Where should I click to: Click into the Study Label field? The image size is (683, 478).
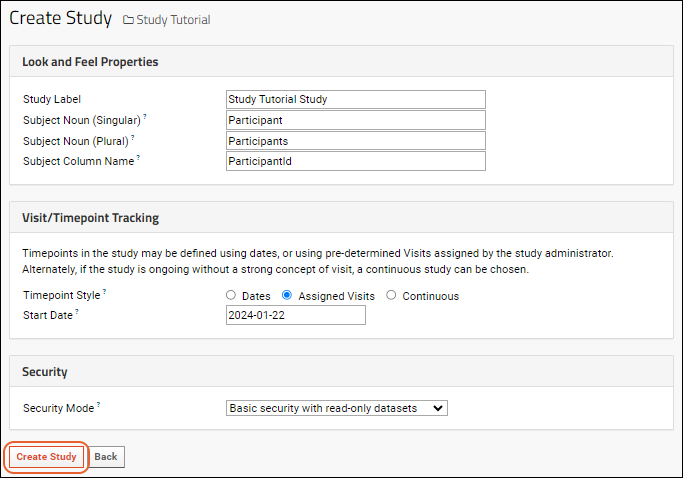tap(355, 99)
